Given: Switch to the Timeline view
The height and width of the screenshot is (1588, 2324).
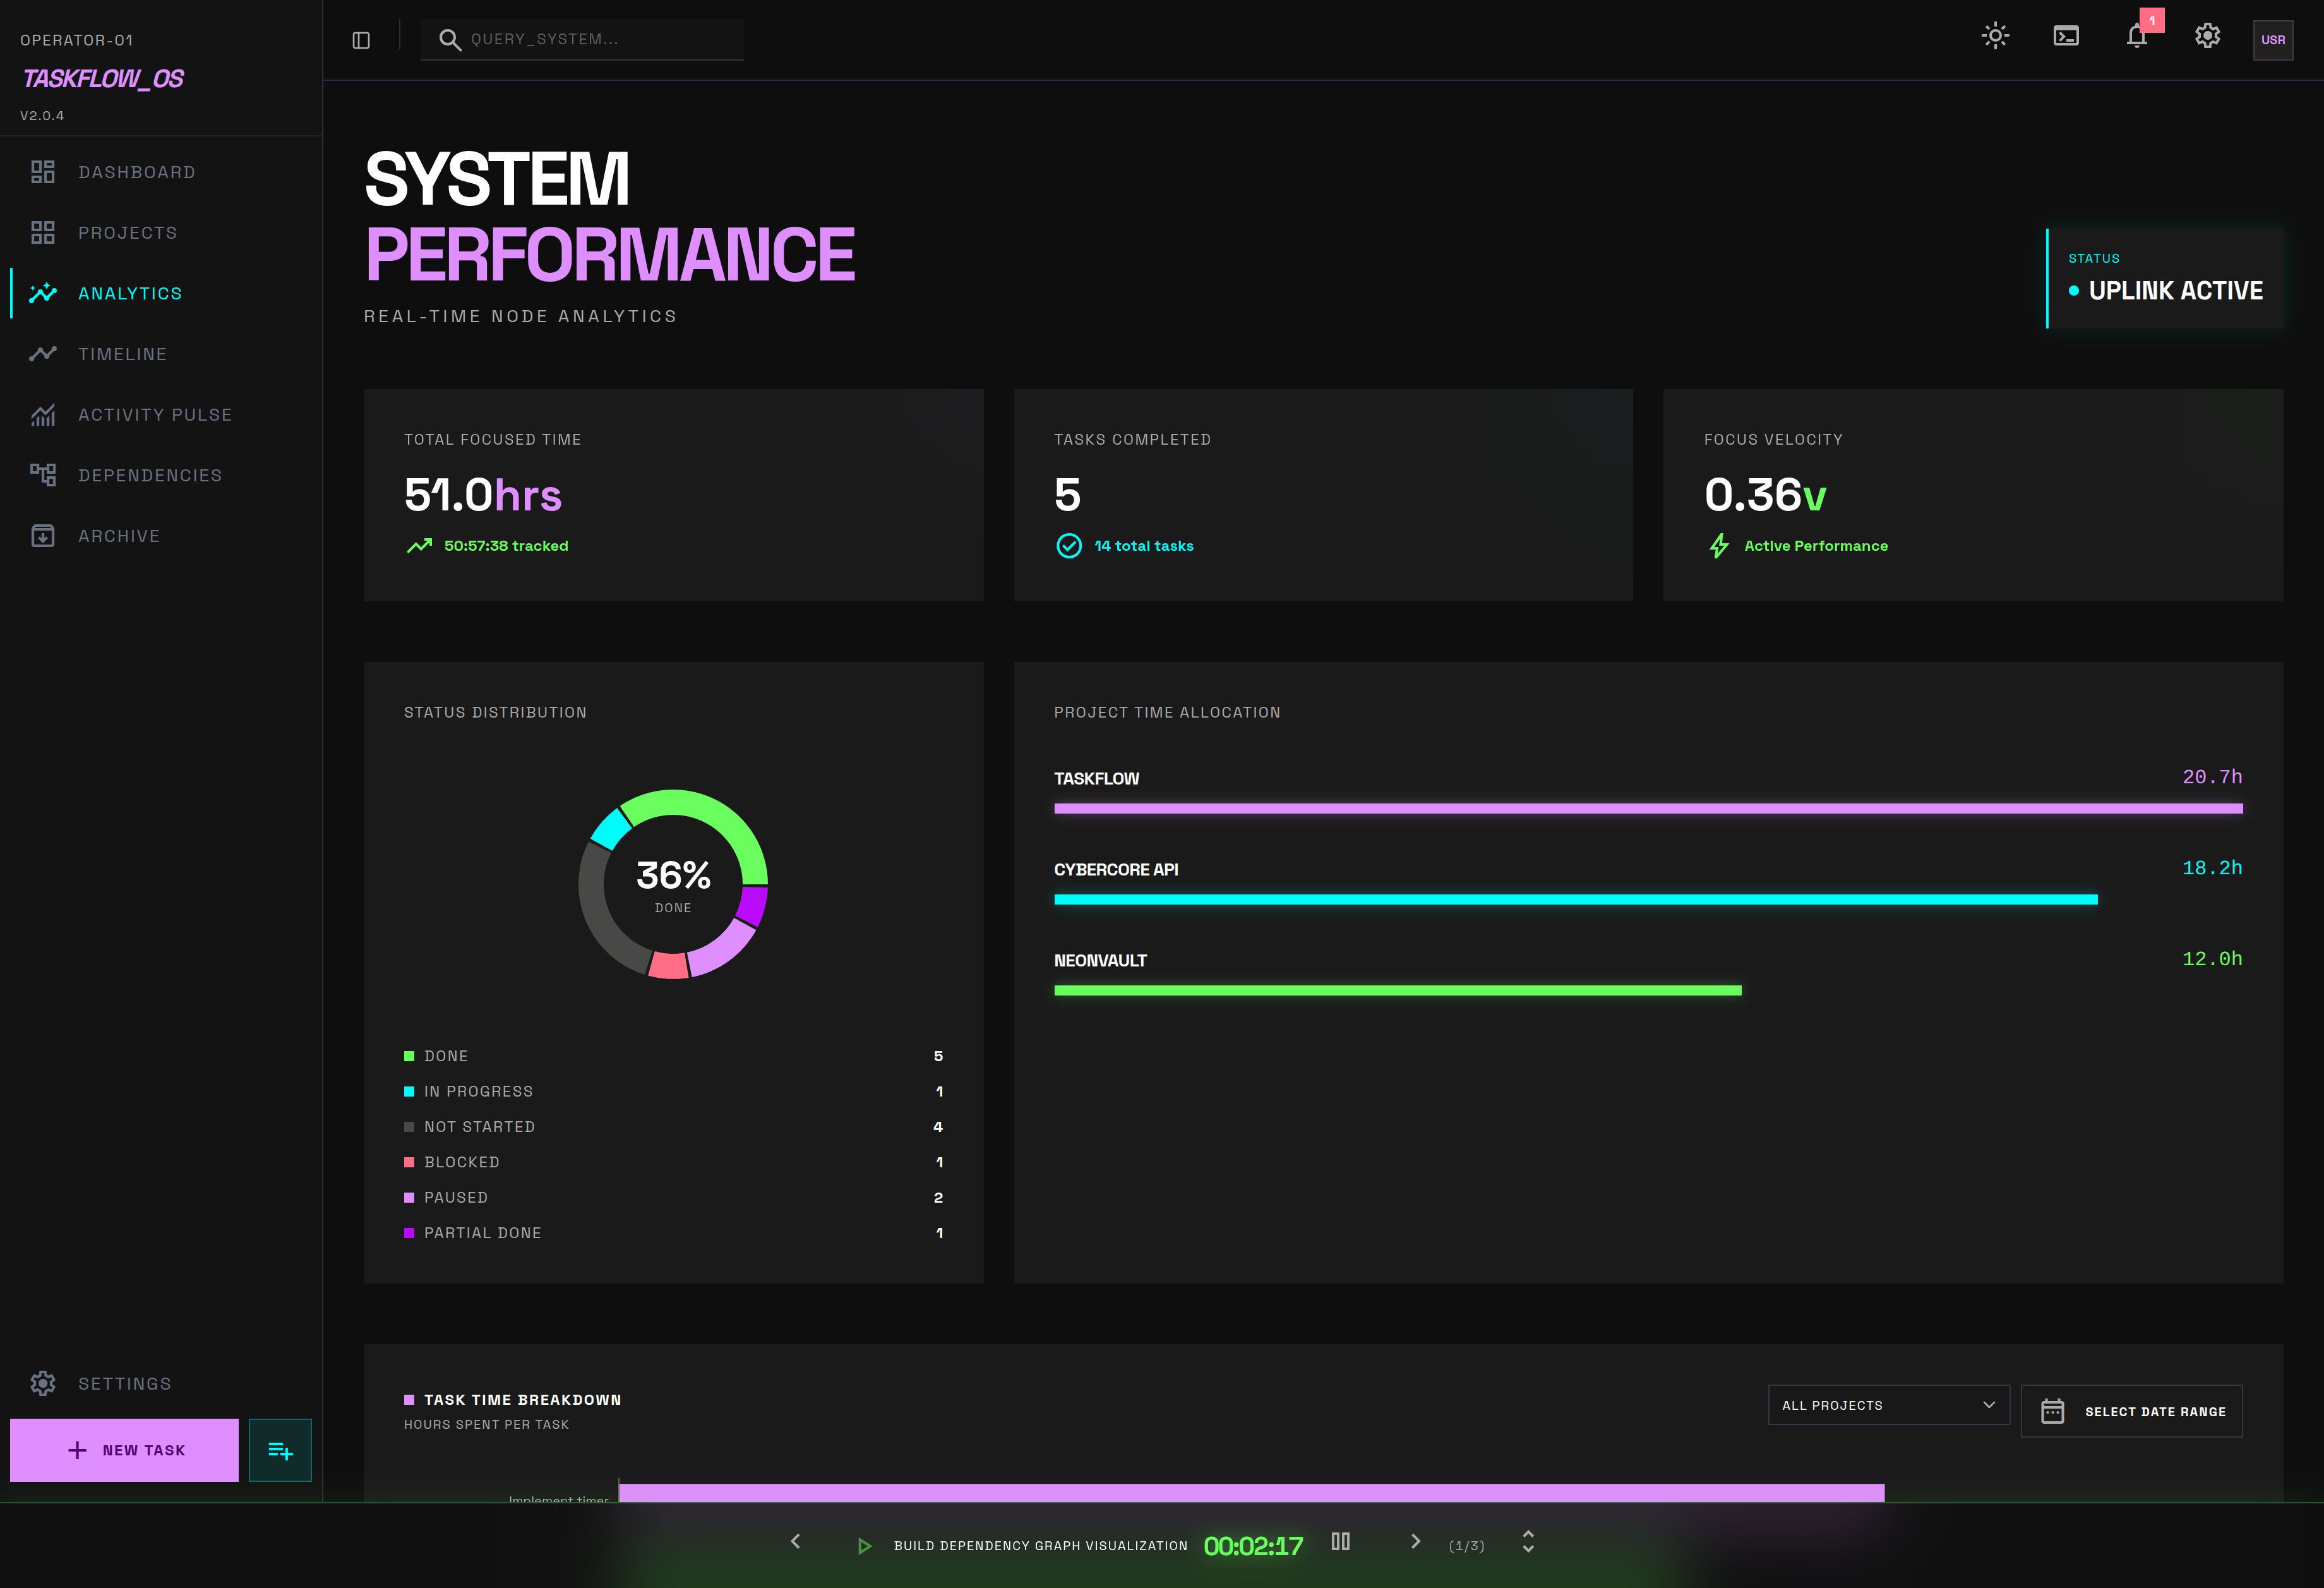Looking at the screenshot, I should pyautogui.click(x=122, y=353).
